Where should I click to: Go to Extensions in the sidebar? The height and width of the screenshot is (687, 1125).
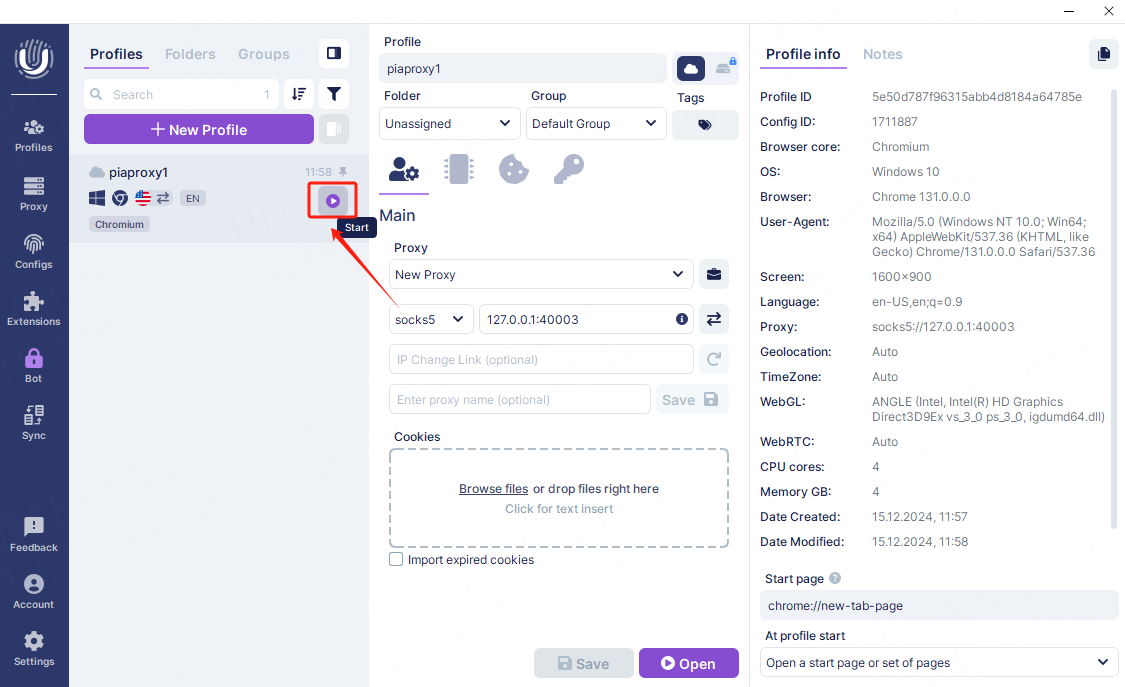[34, 308]
